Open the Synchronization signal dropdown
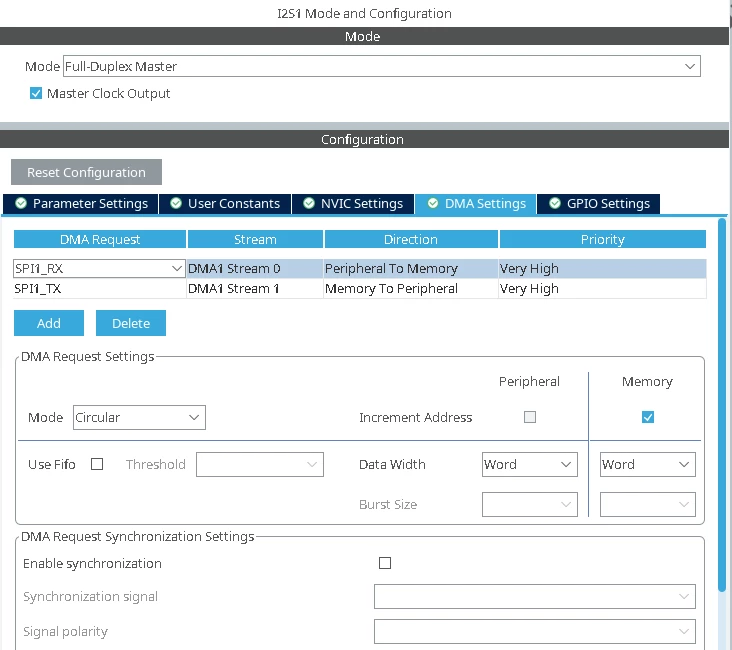This screenshot has width=732, height=650. pyautogui.click(x=535, y=596)
